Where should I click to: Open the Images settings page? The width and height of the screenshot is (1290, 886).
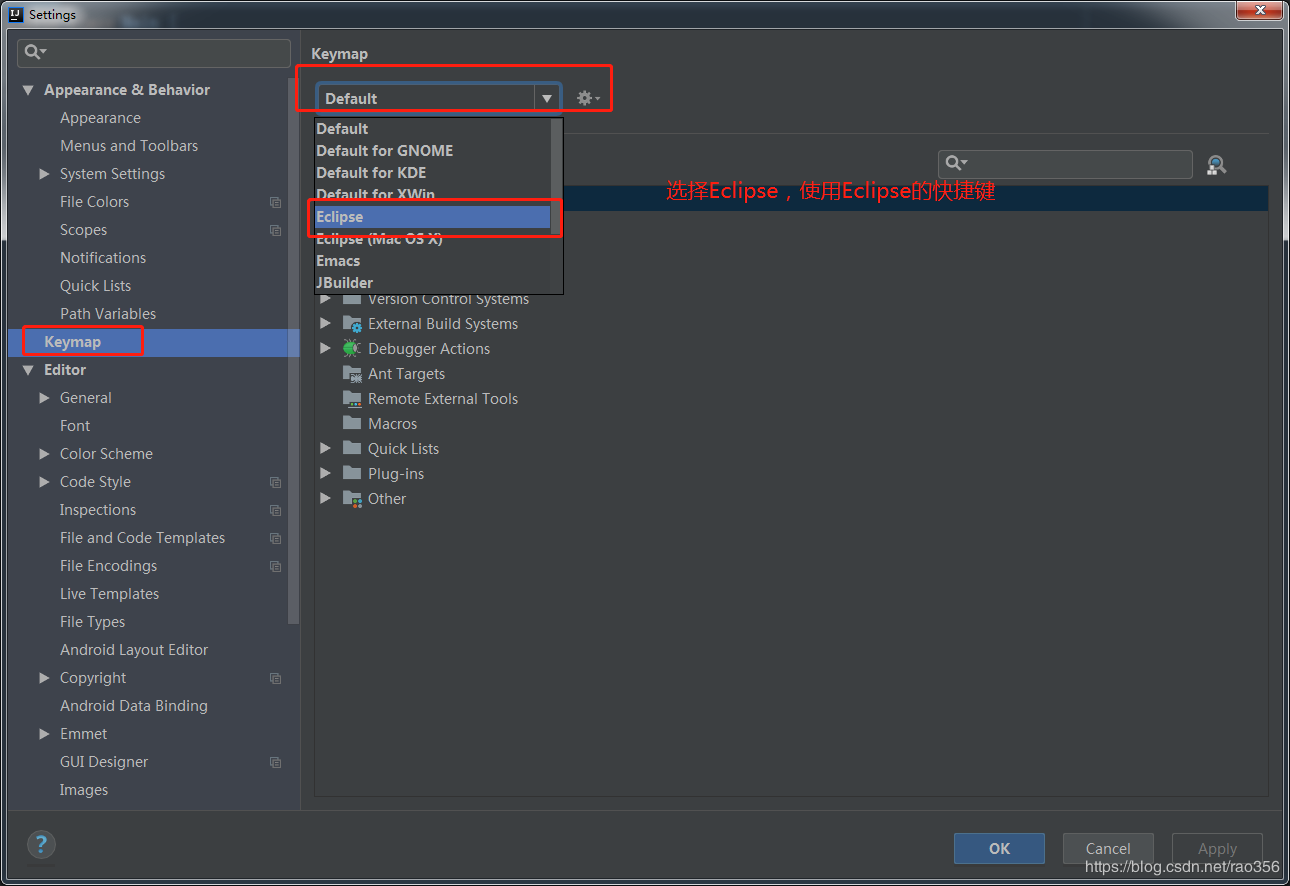pos(84,790)
